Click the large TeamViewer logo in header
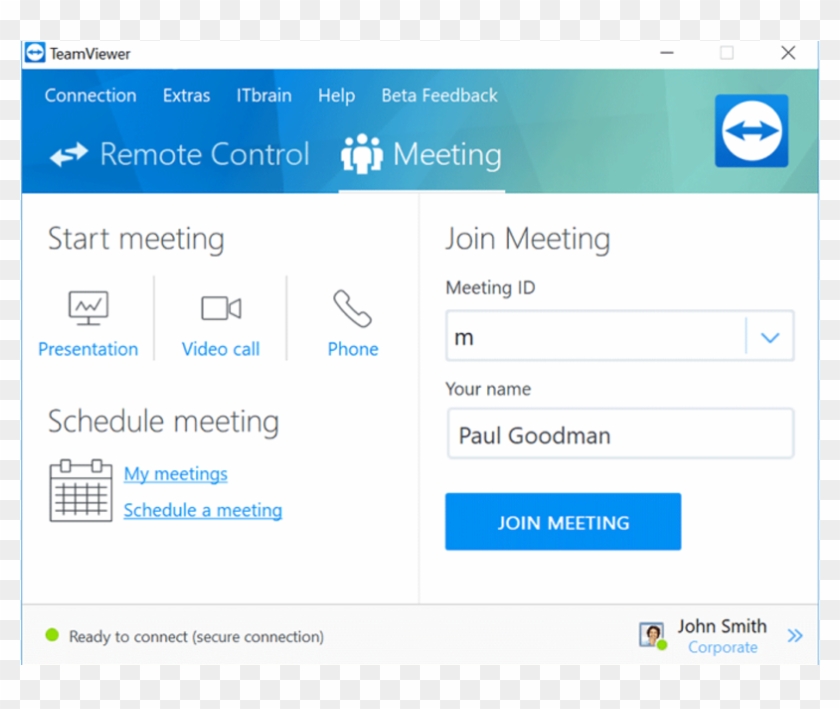 coord(751,131)
